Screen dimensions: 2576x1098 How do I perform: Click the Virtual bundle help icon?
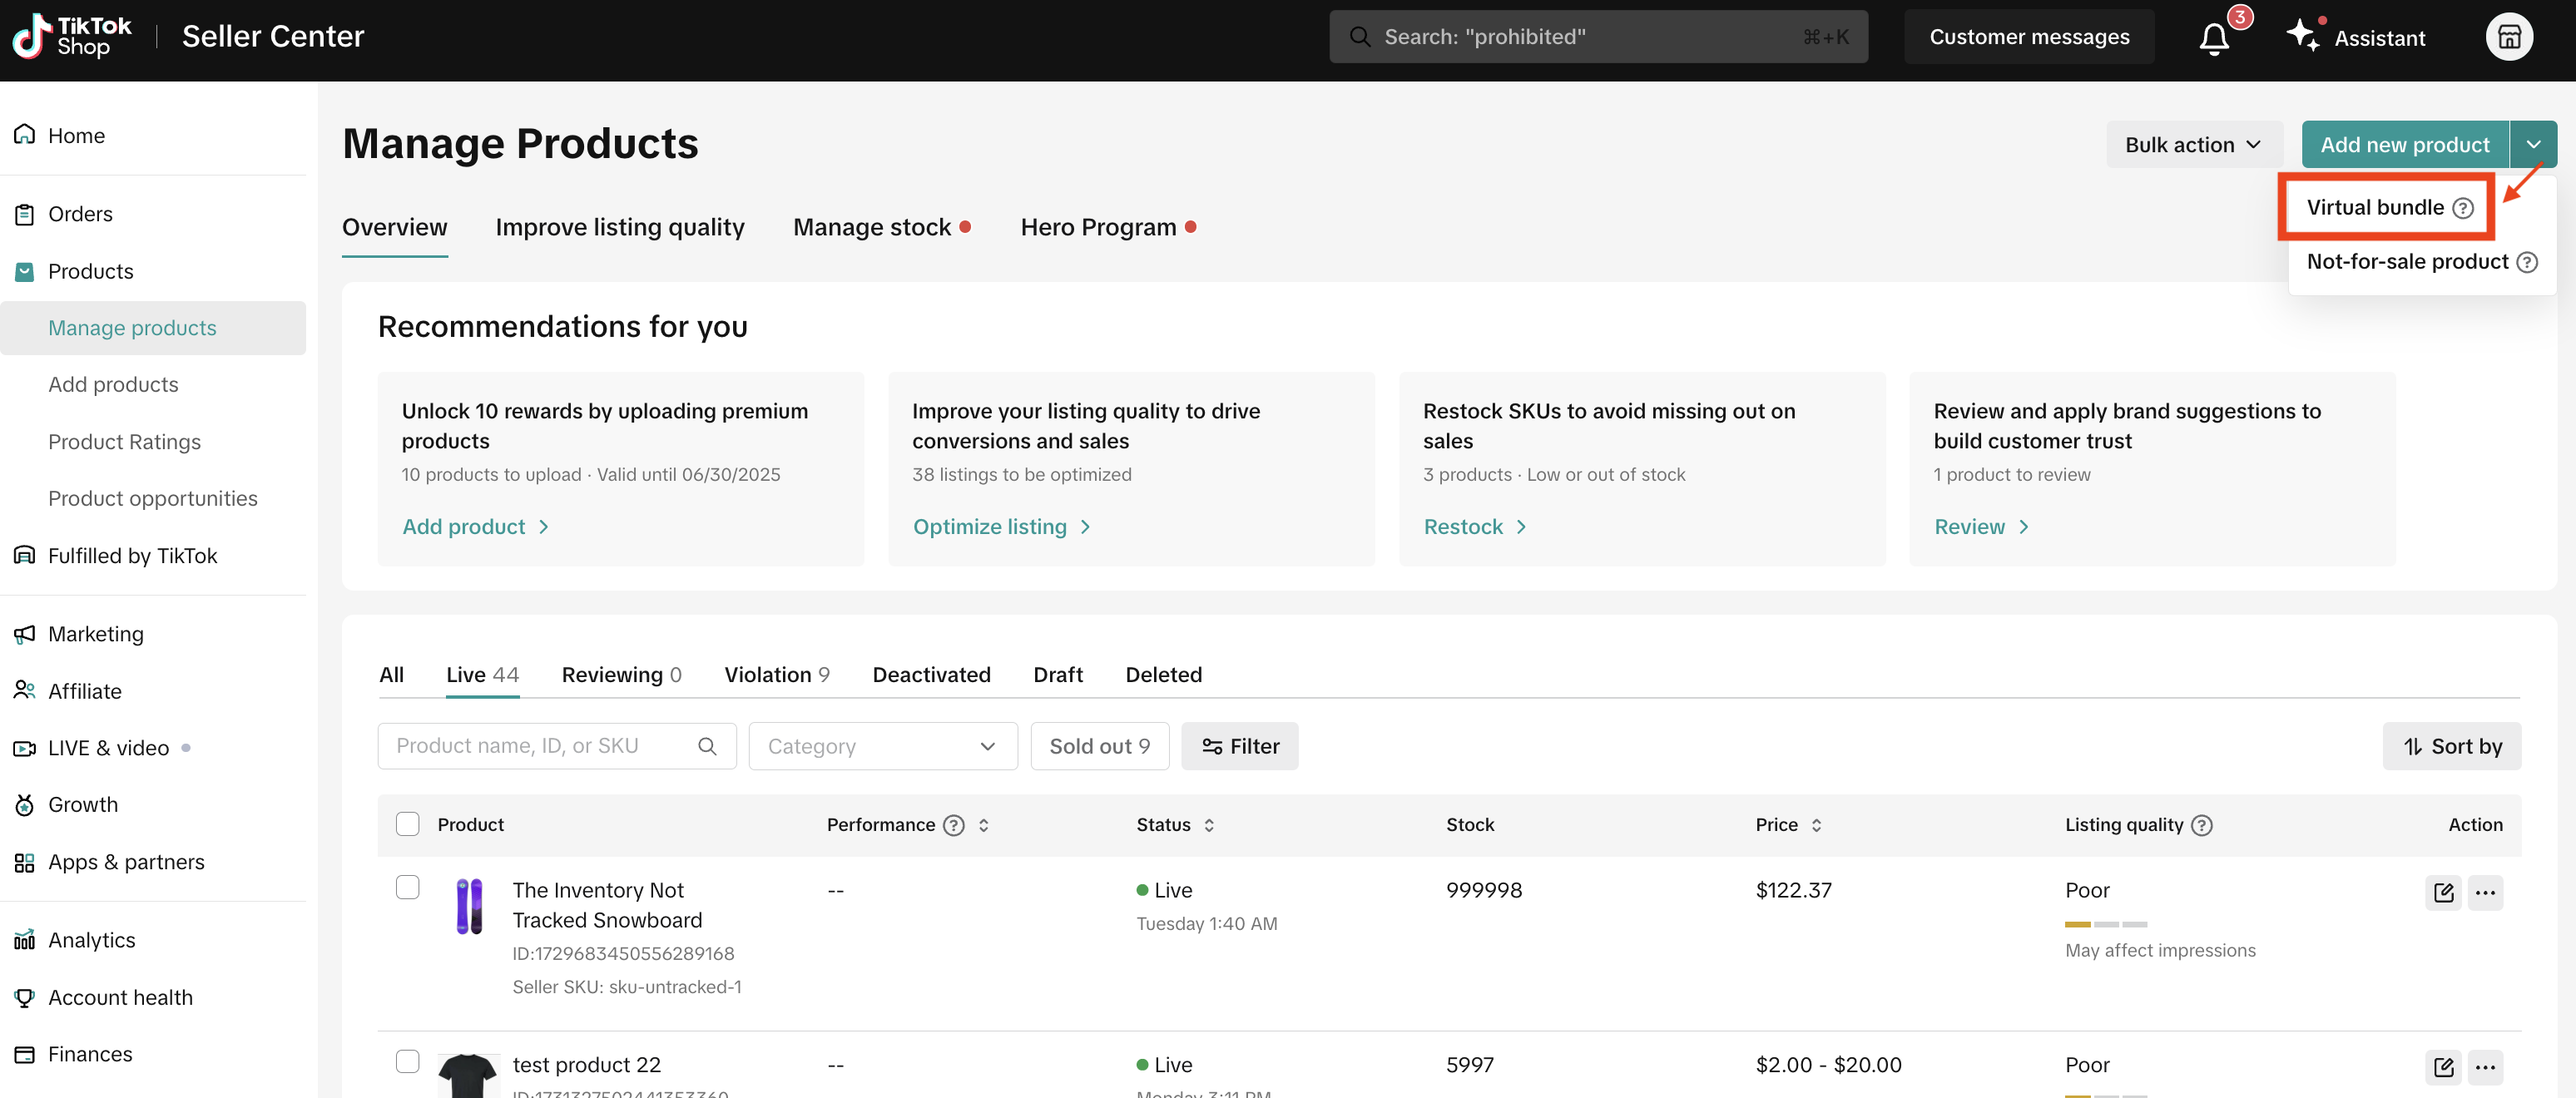[x=2463, y=208]
